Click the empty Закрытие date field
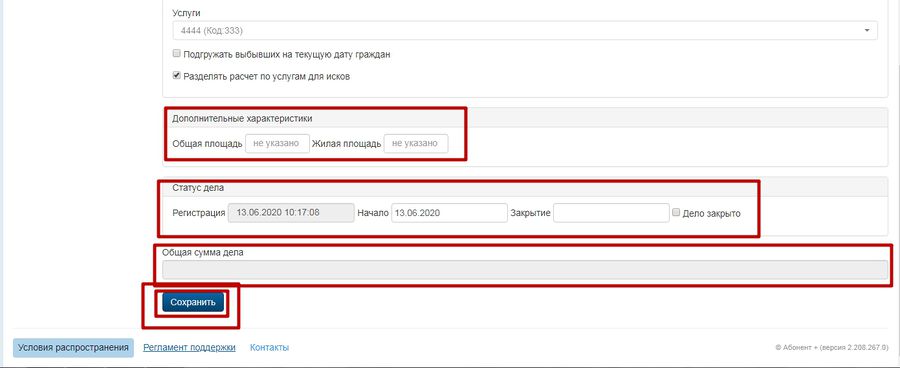The height and width of the screenshot is (368, 900). point(611,212)
